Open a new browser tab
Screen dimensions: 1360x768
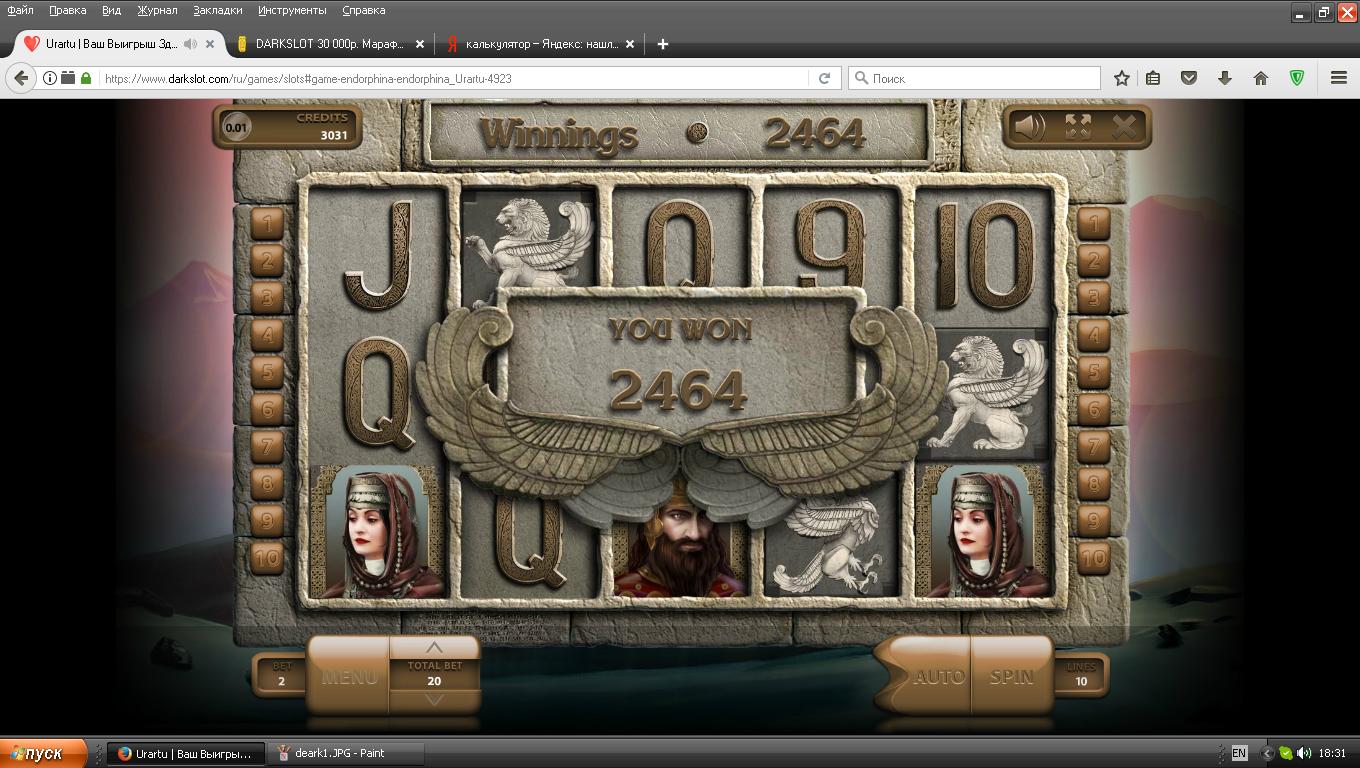coord(662,44)
